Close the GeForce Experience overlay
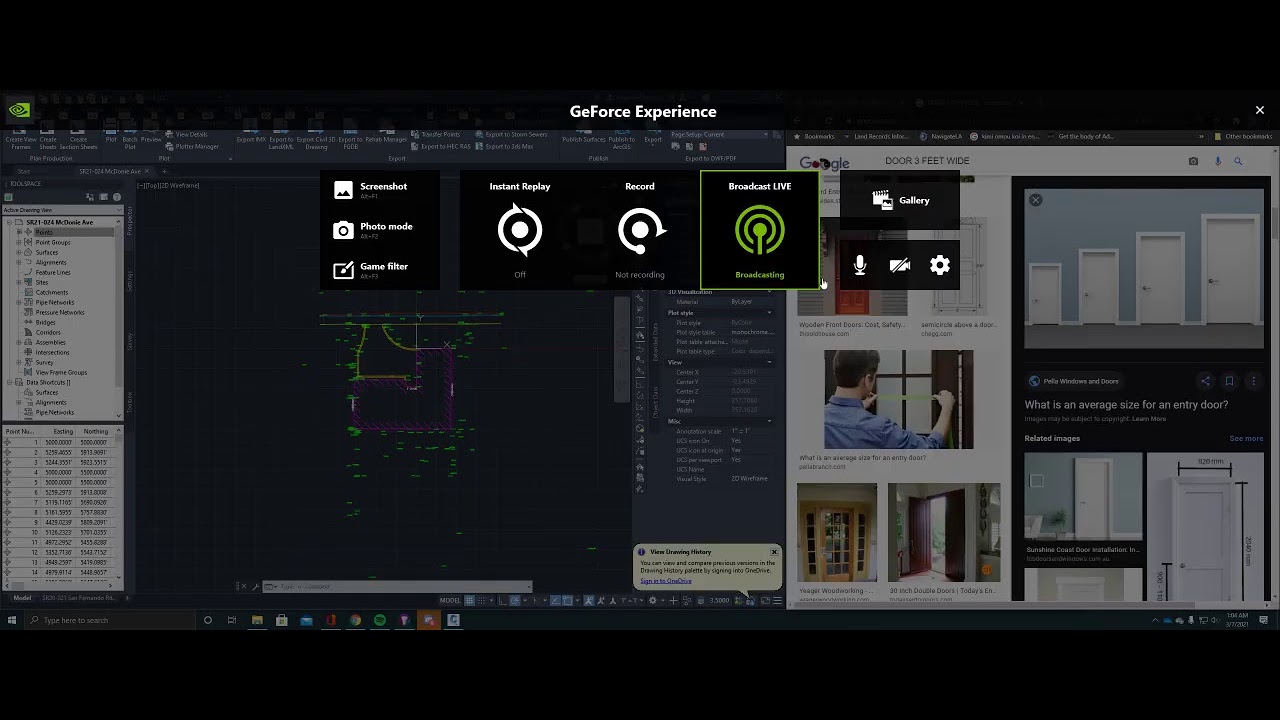This screenshot has height=720, width=1280. pos(1260,110)
